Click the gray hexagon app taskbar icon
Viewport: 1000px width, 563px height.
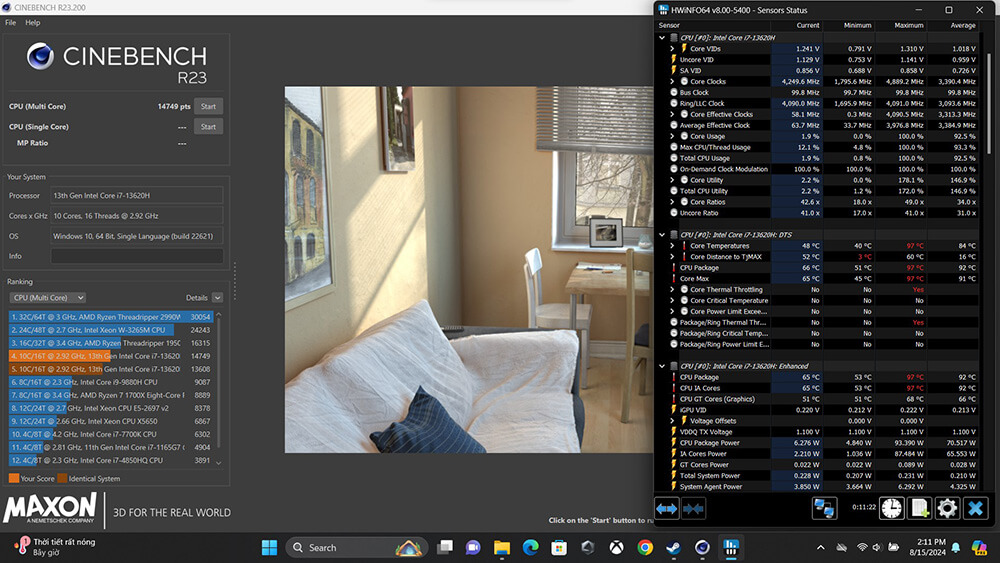pyautogui.click(x=587, y=548)
